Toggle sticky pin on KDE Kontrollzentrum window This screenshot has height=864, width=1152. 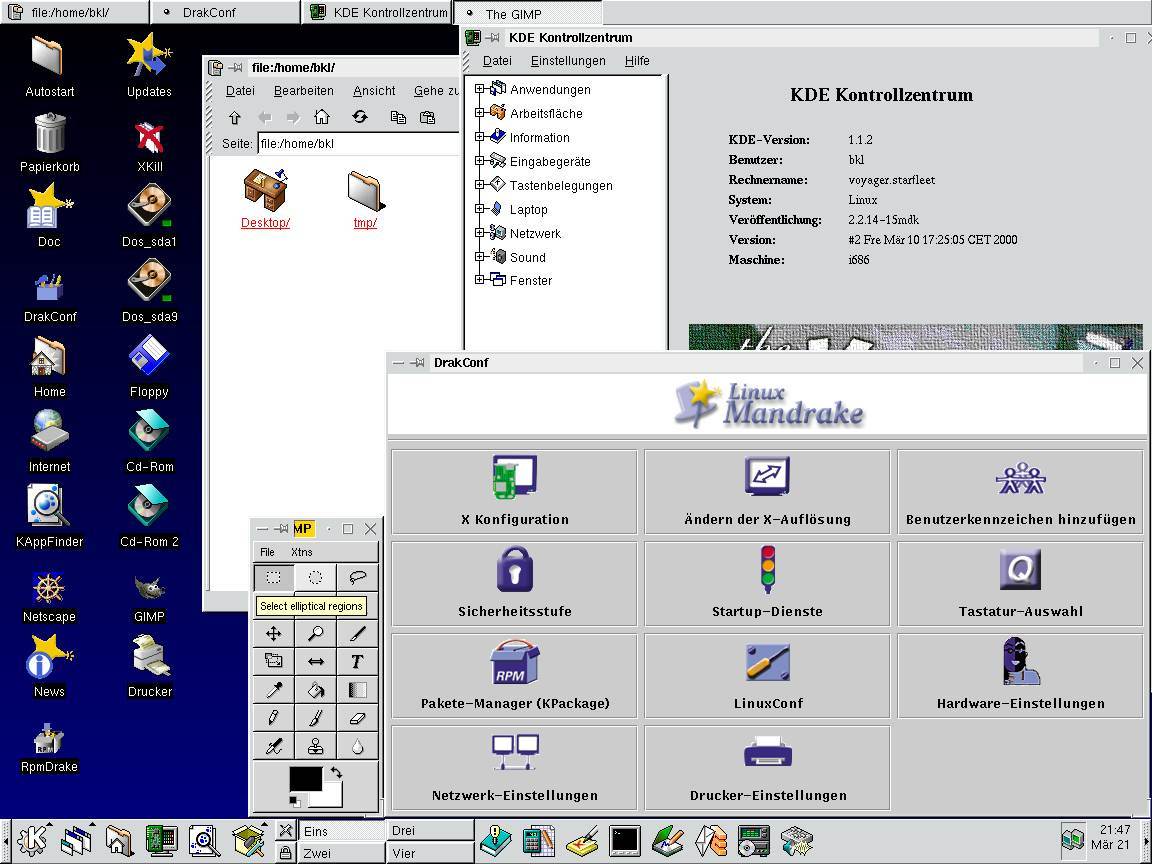click(493, 37)
